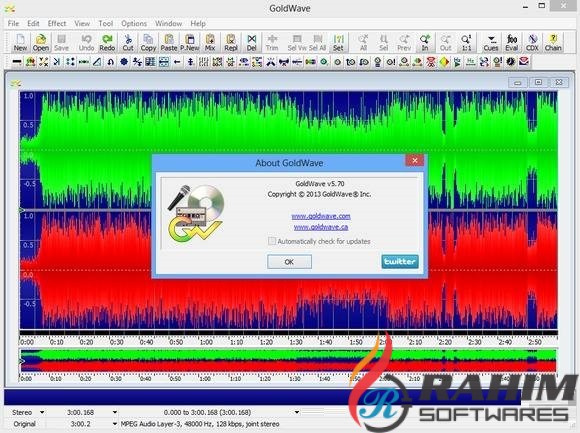Expand the 3:00.2 dropdown in the Original row
This screenshot has width=580, height=433.
click(115, 424)
